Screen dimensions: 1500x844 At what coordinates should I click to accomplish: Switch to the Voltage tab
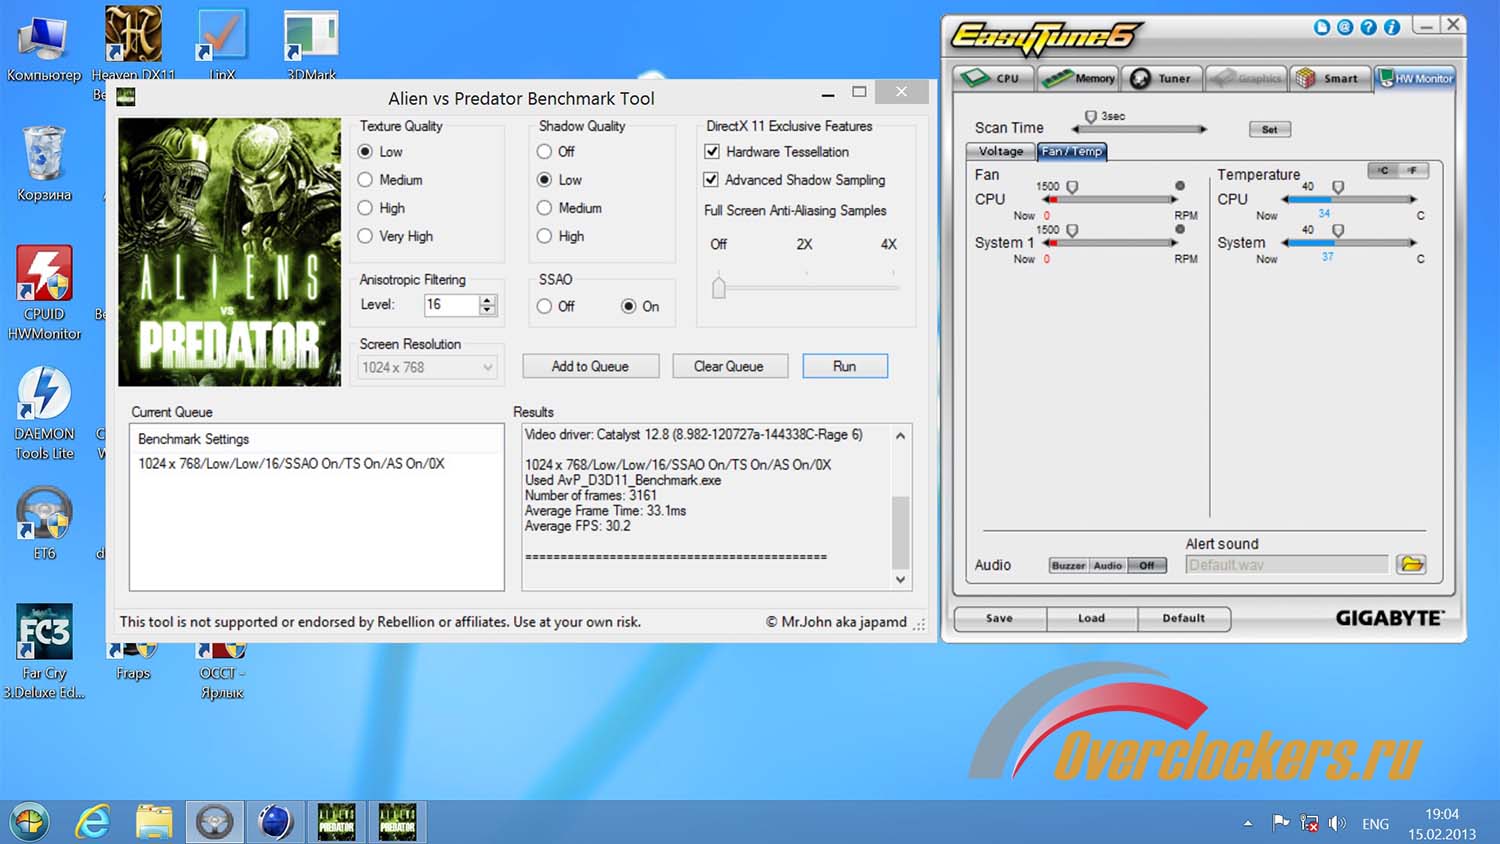coord(1000,151)
